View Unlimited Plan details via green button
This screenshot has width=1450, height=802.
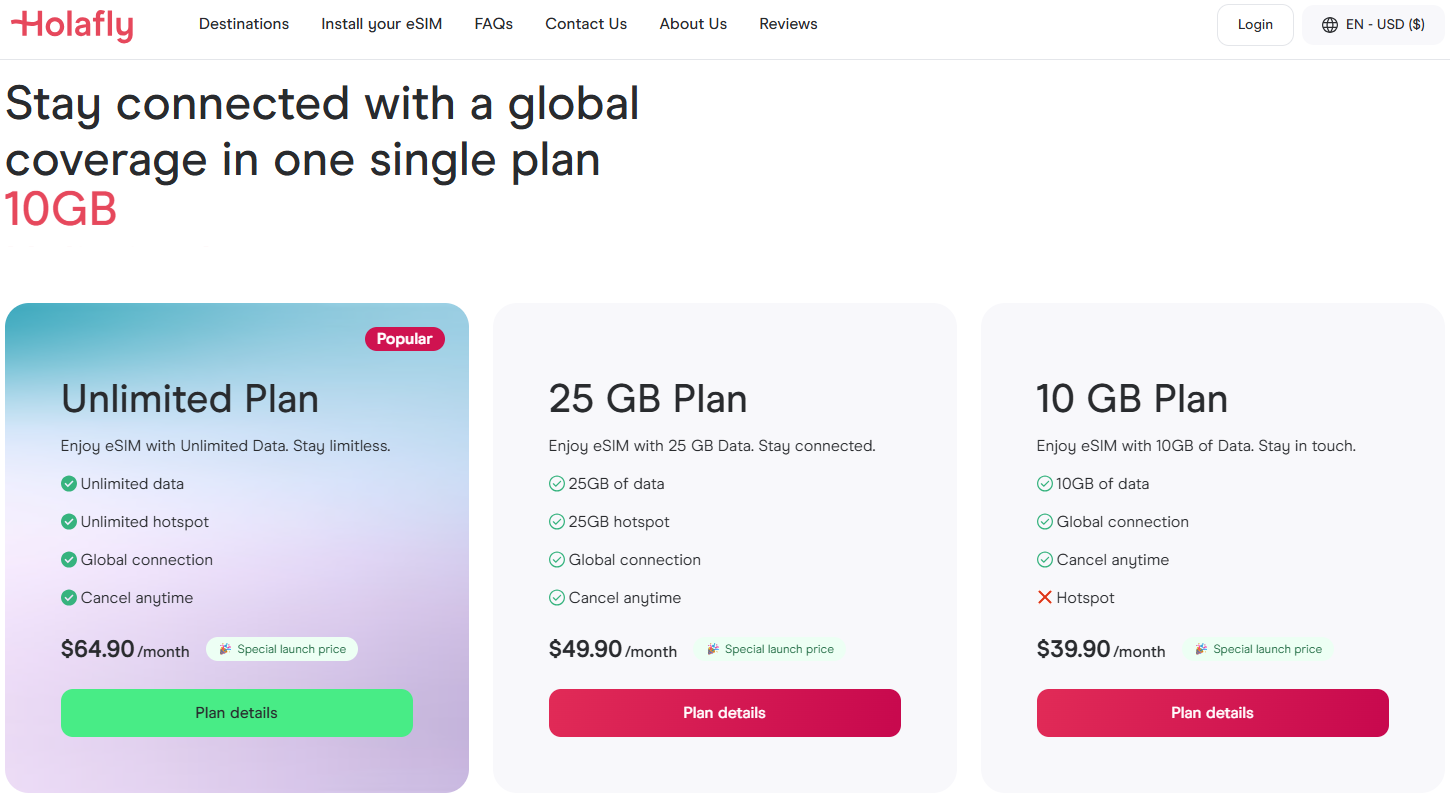[237, 713]
